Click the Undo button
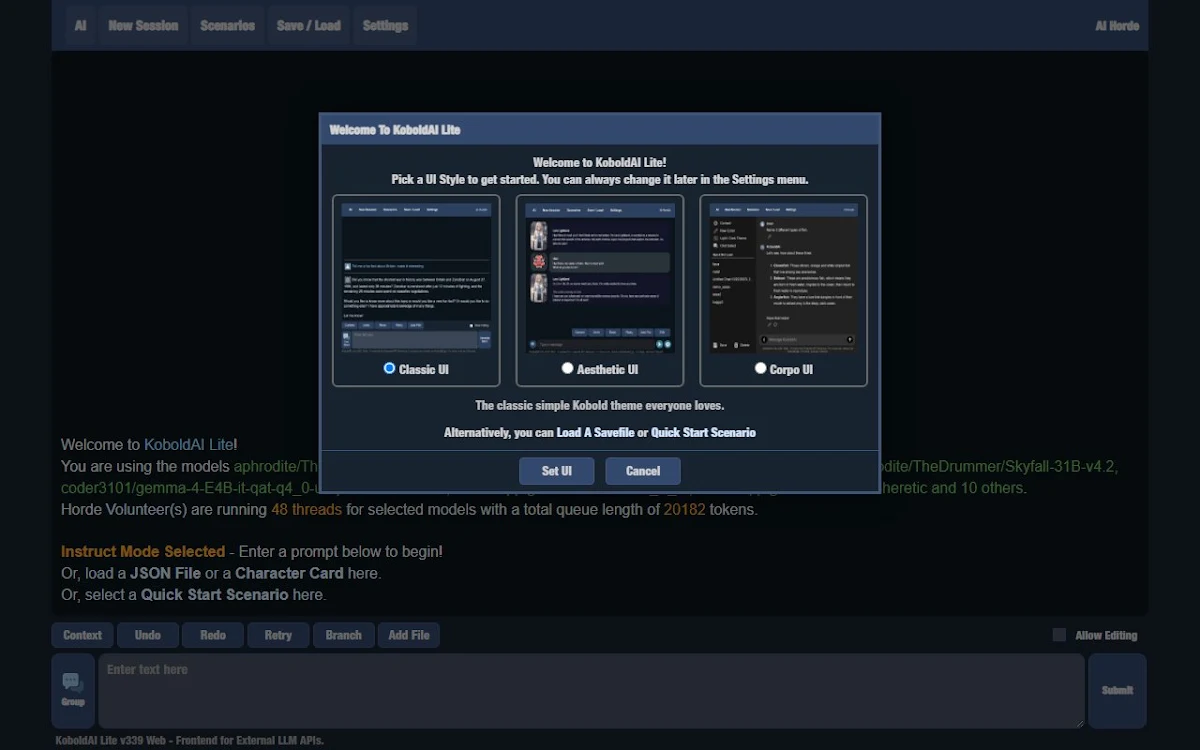The height and width of the screenshot is (750, 1200). click(x=148, y=635)
